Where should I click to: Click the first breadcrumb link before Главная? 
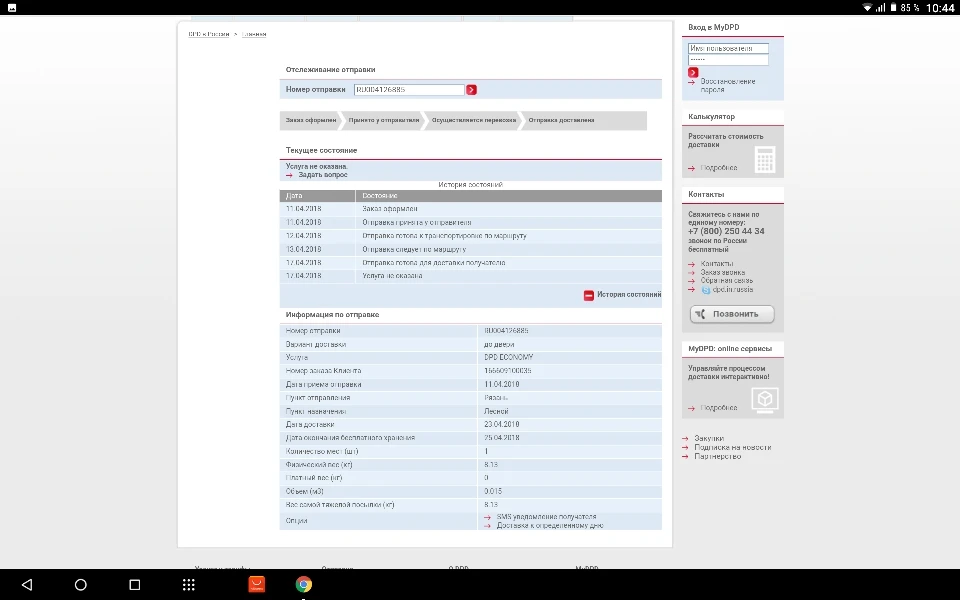coord(209,34)
